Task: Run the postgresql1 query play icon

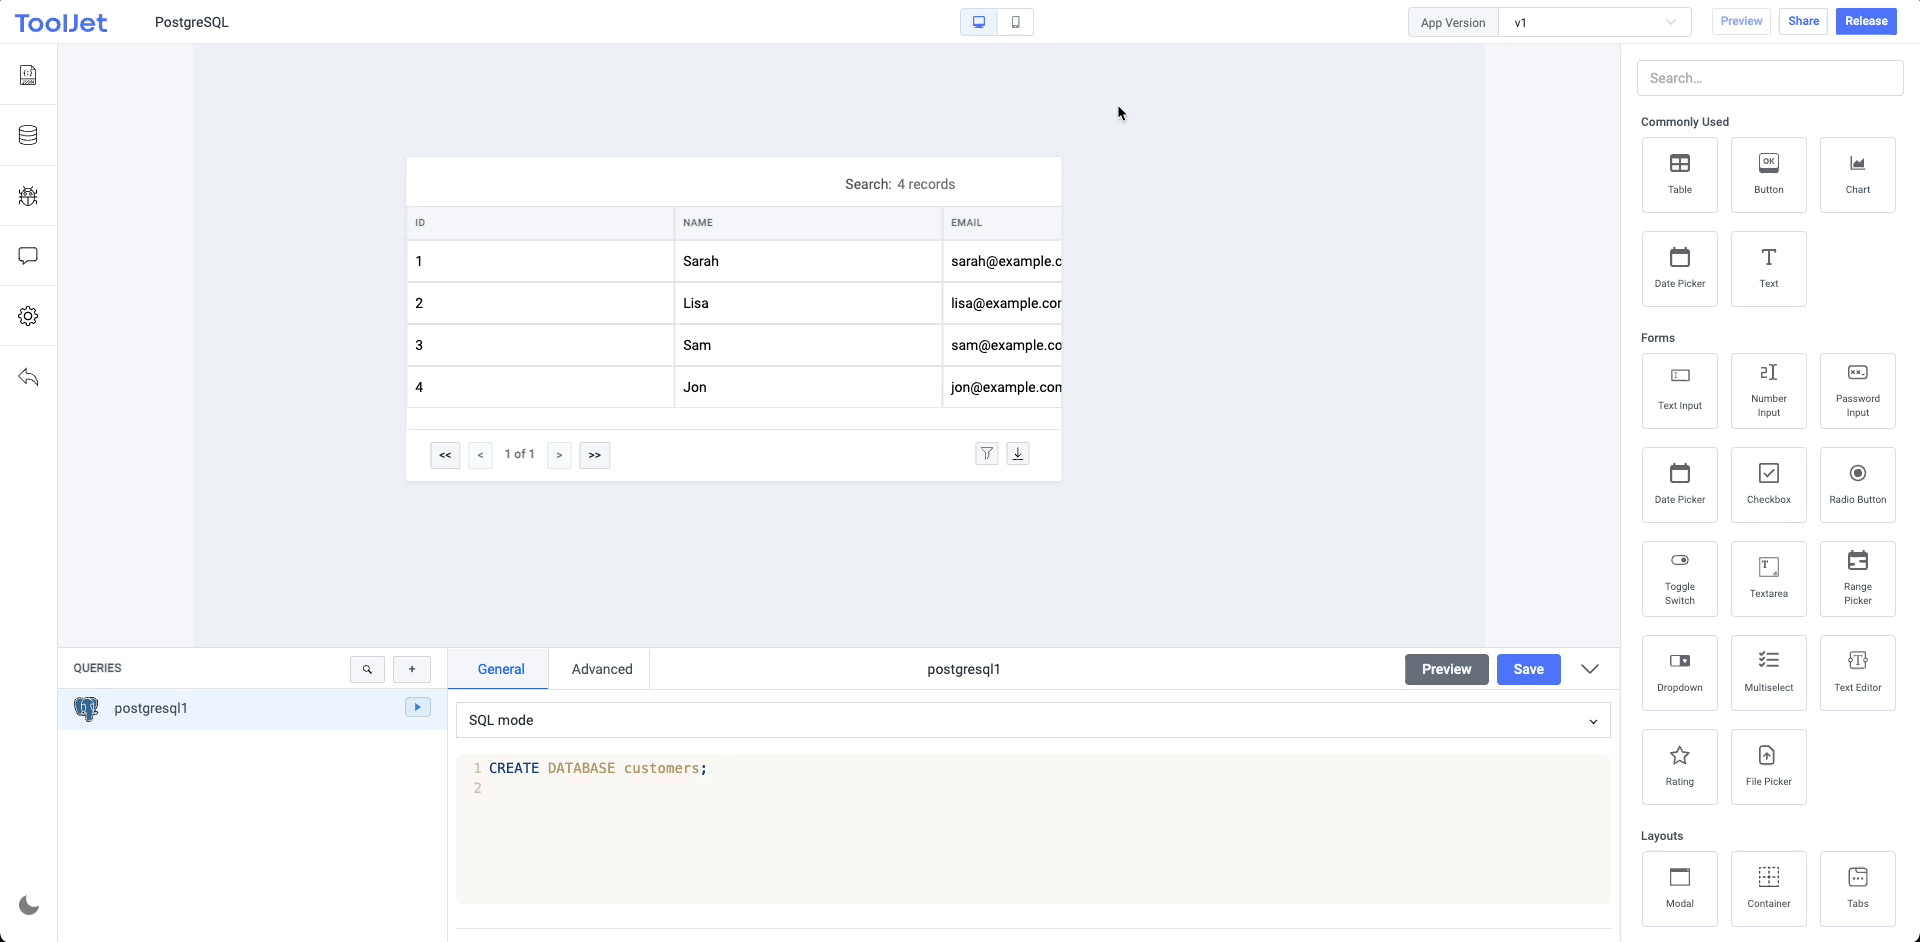Action: click(417, 707)
